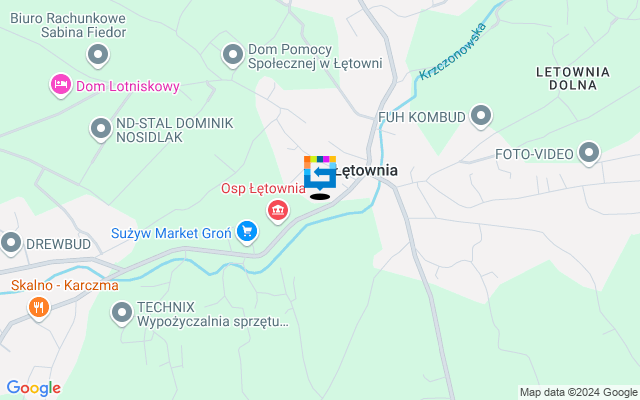
Task: Select the Dom Lotniskowy text label
Action: [x=128, y=87]
